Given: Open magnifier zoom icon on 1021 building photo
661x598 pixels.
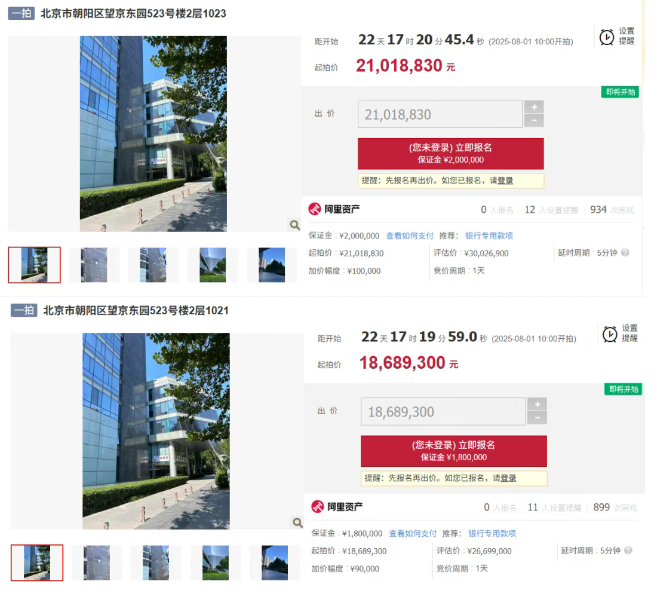Looking at the screenshot, I should click(x=298, y=523).
